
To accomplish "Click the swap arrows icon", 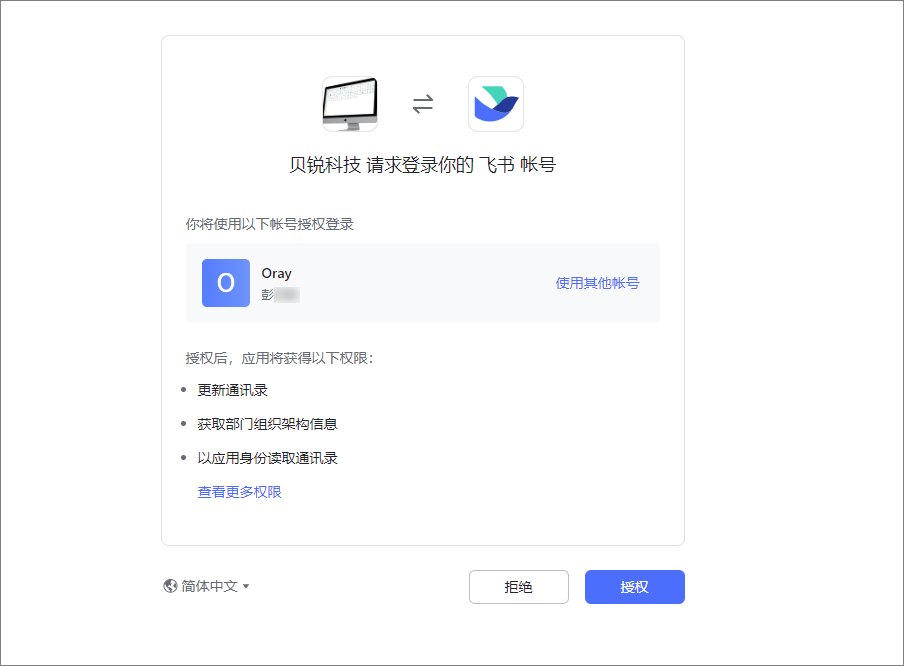I will click(x=423, y=104).
